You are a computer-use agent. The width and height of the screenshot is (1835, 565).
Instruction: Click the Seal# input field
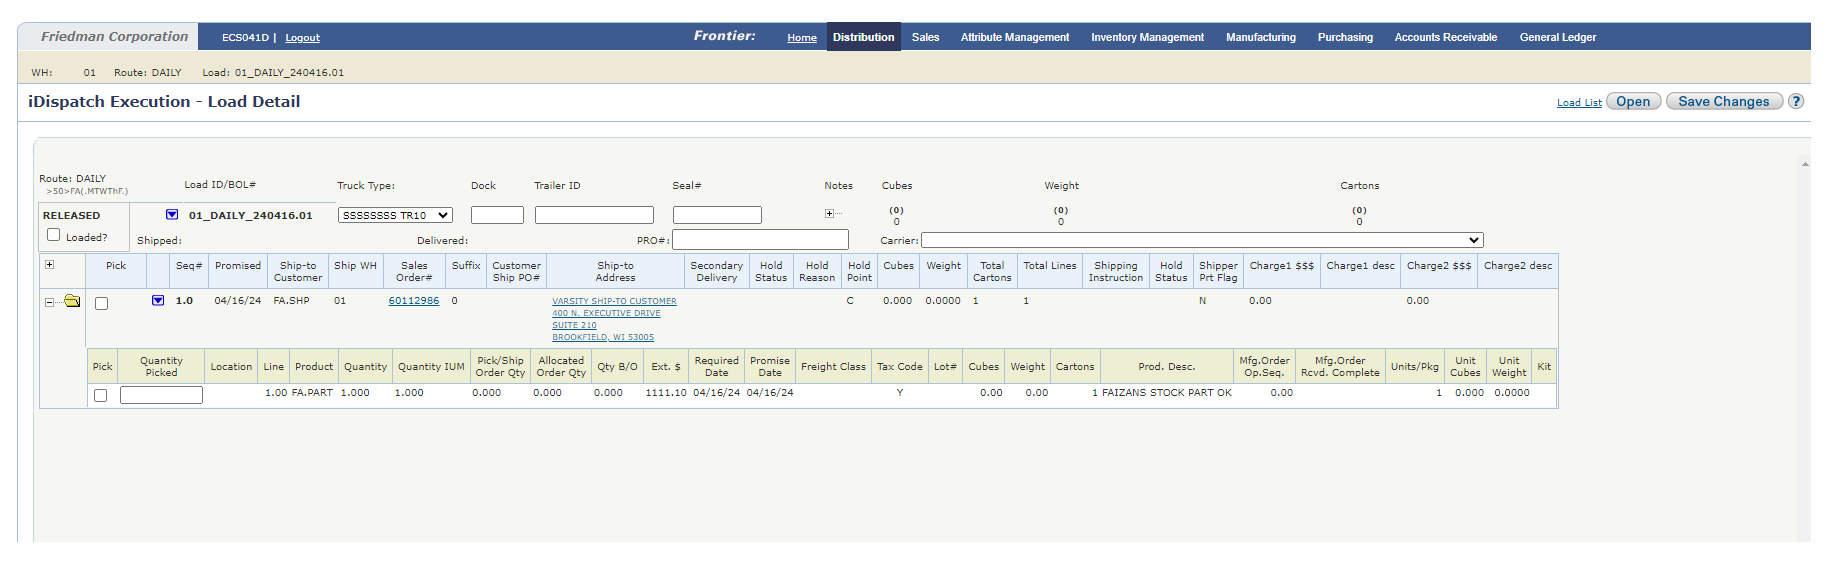[717, 215]
